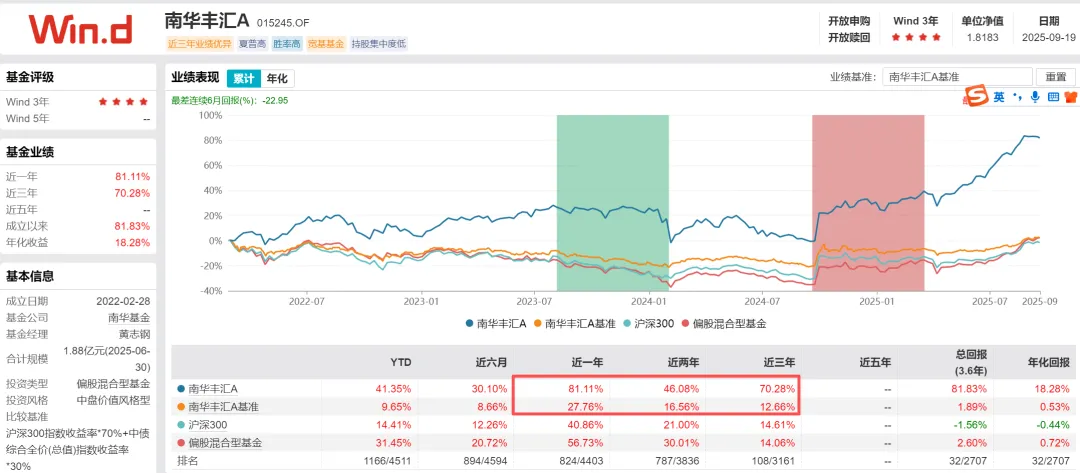
Task: Click the 排名 YTD cell 1166/4511
Action: click(x=388, y=461)
